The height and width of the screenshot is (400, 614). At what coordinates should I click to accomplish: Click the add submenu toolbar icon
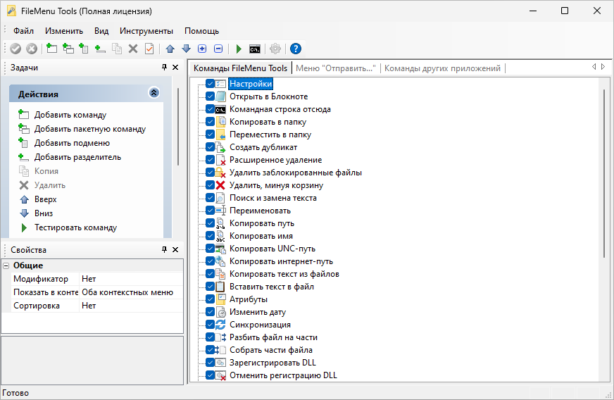(x=84, y=49)
